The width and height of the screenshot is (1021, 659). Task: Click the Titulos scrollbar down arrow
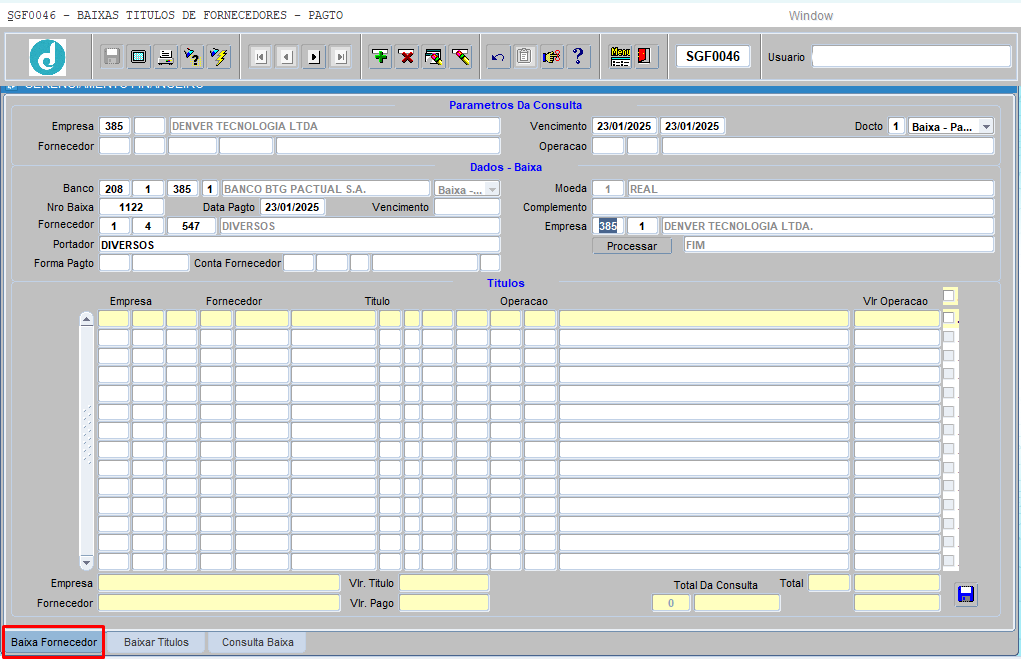[x=86, y=561]
